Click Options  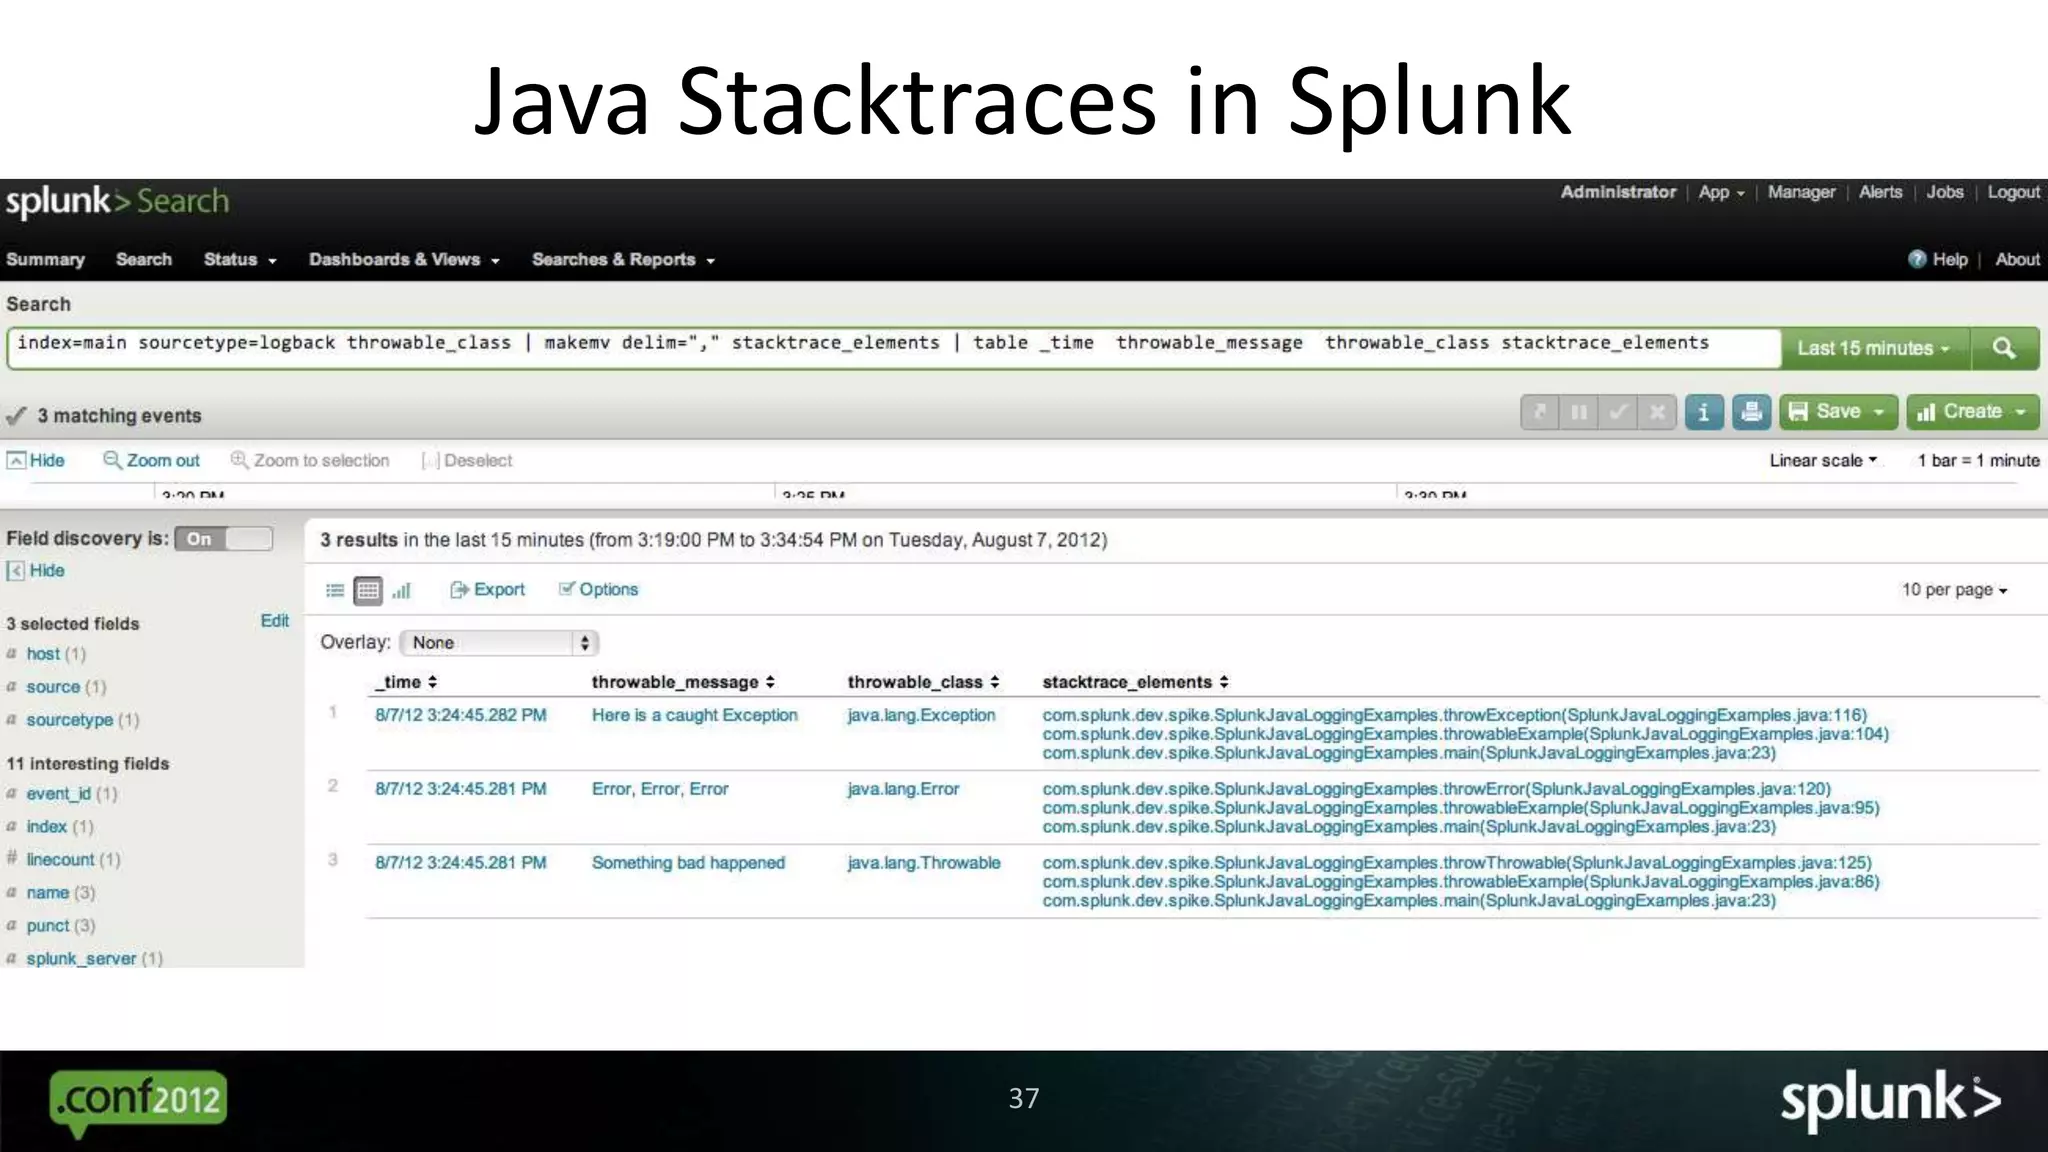598,590
